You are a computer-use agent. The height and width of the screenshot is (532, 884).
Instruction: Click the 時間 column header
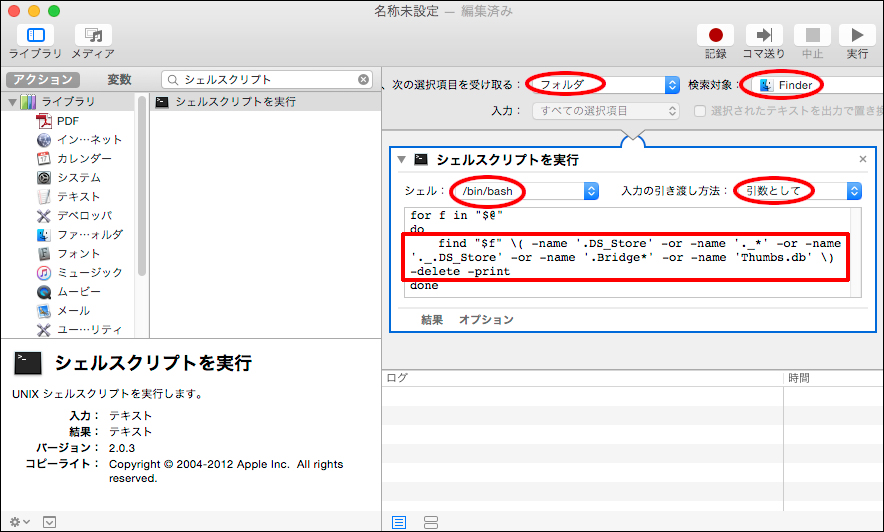click(x=833, y=378)
